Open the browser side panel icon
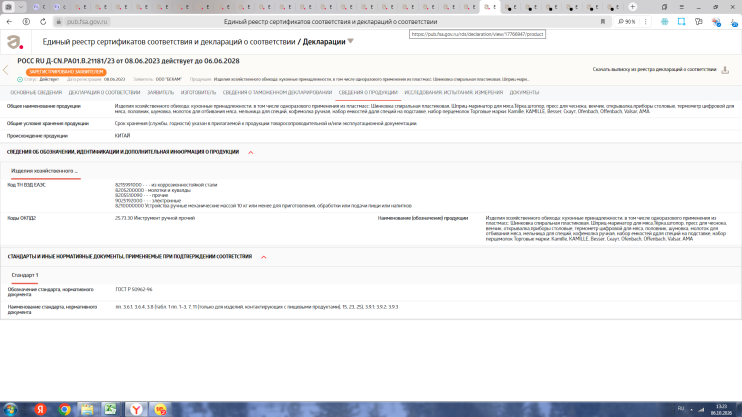 tap(664, 7)
